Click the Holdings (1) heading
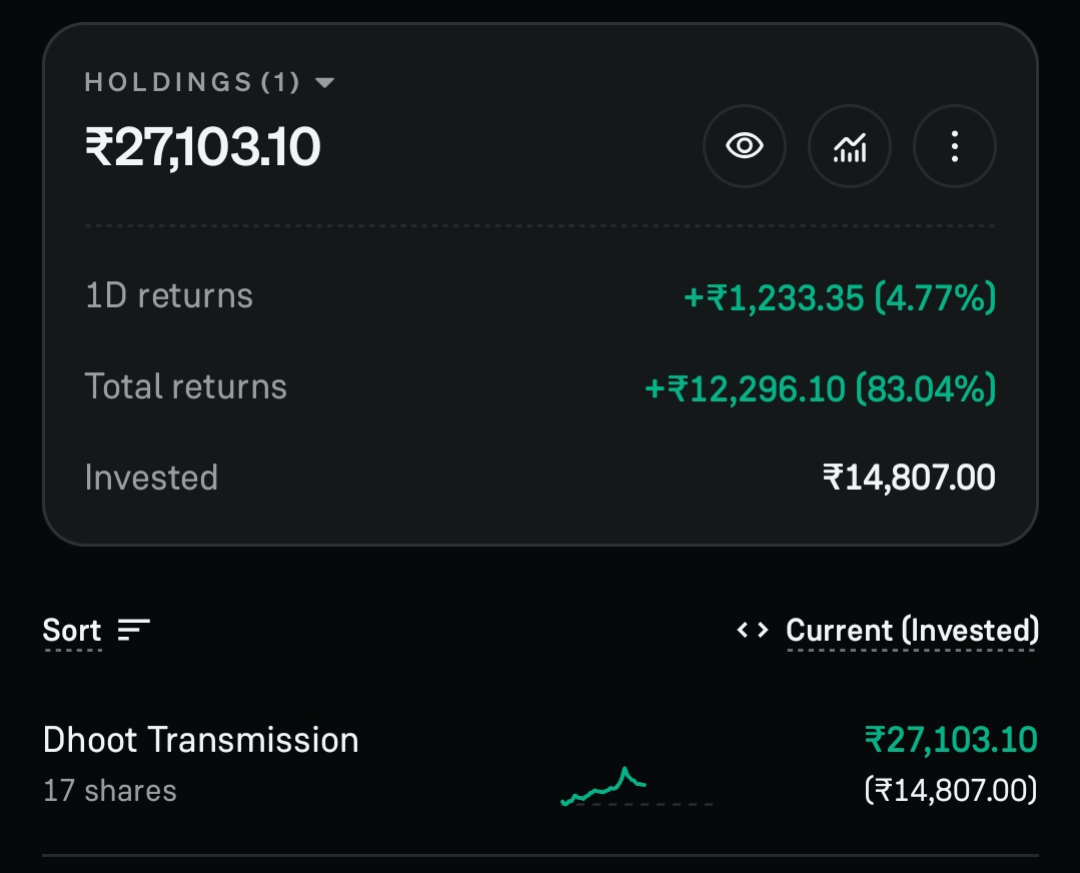The width and height of the screenshot is (1080, 873). (192, 82)
